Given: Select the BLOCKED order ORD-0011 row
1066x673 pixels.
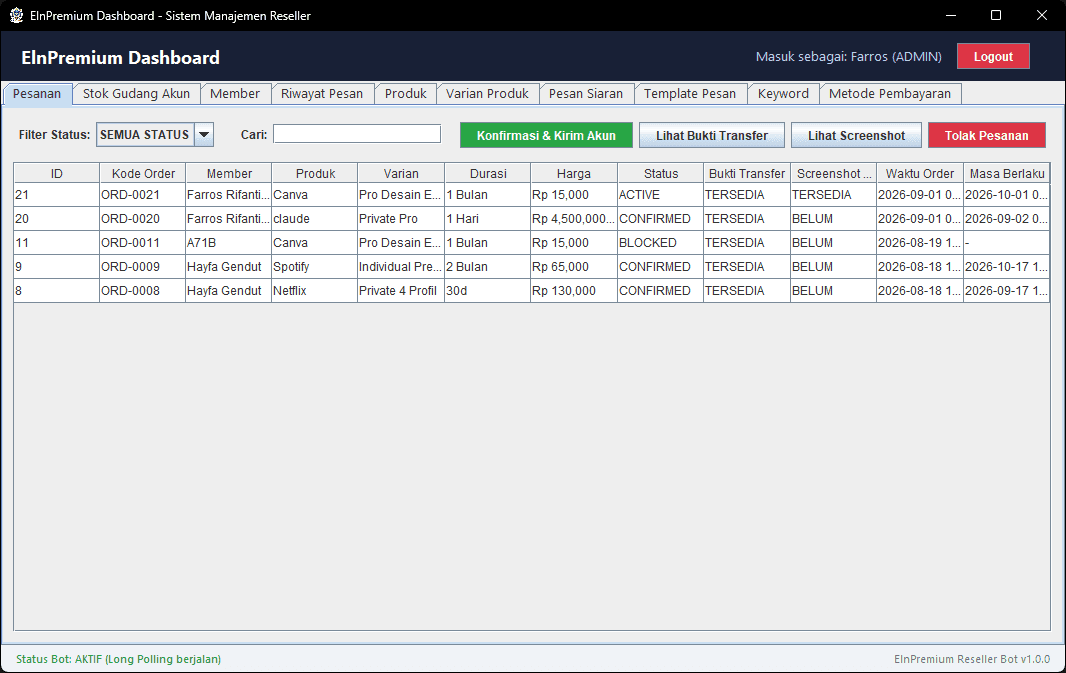Looking at the screenshot, I should [x=532, y=243].
